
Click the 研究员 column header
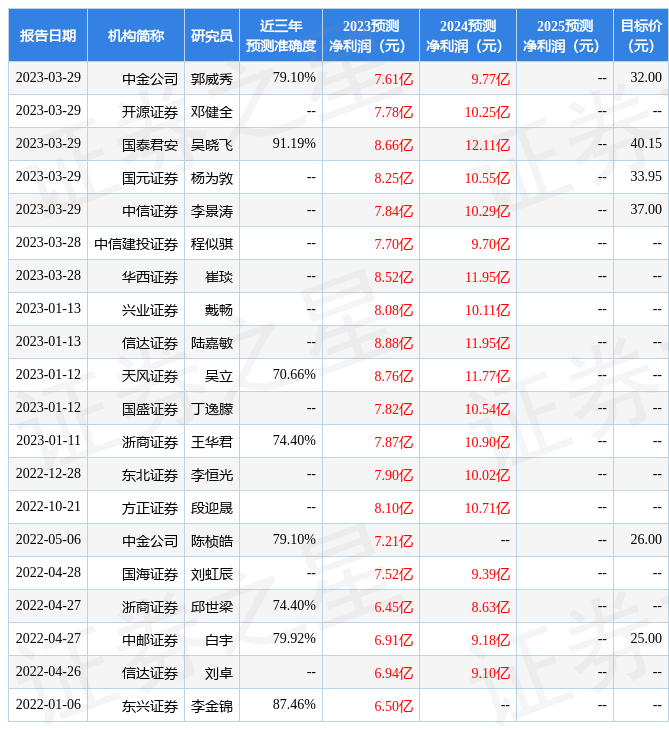[212, 35]
